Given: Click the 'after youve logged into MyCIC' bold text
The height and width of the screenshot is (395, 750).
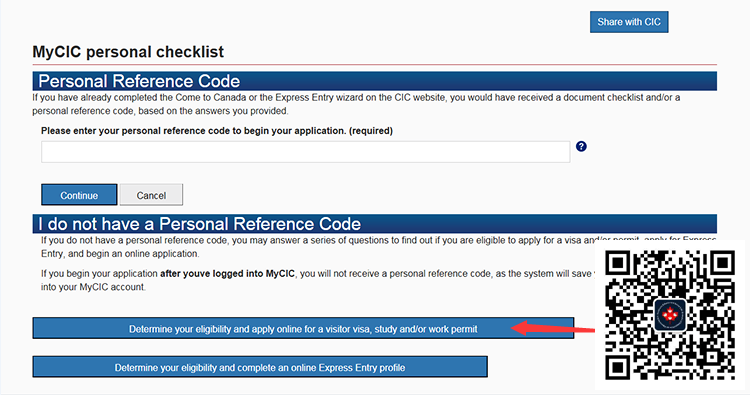Looking at the screenshot, I should (x=227, y=274).
